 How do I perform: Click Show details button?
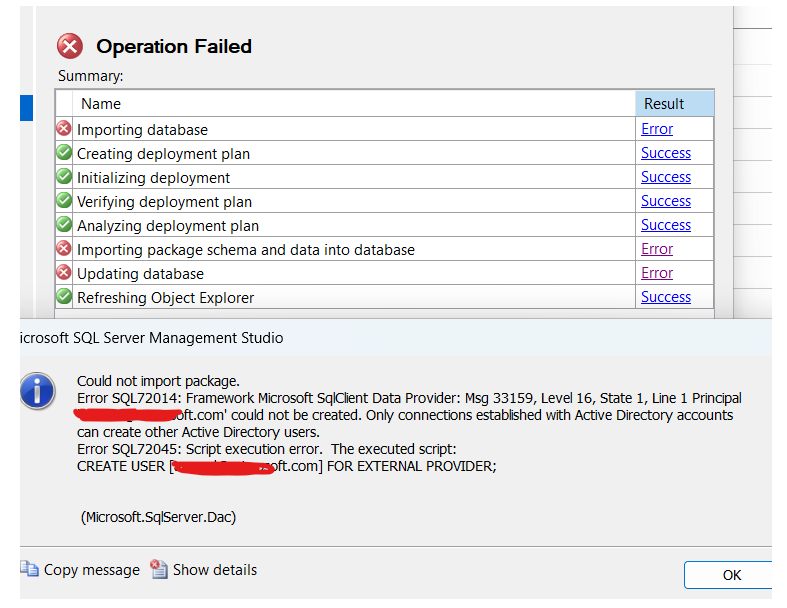click(214, 570)
